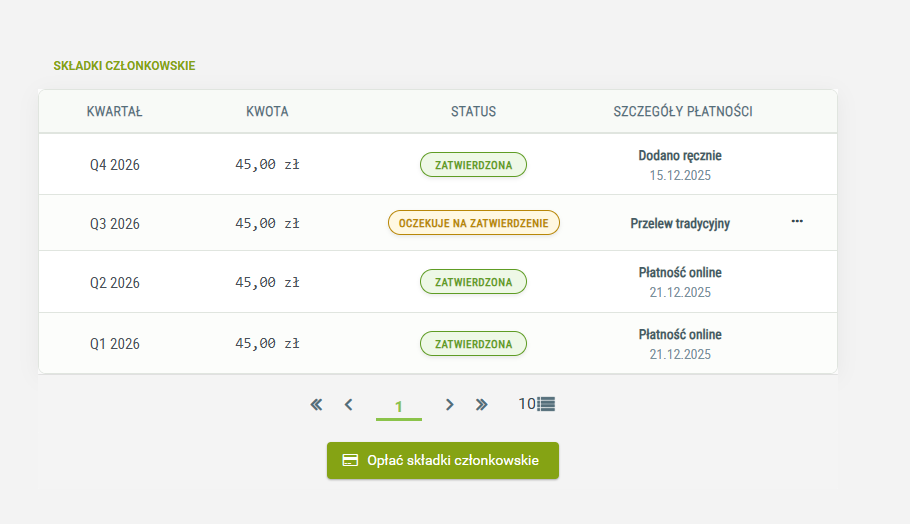
Task: Click Oczekuje na zatwierdzenie status badge
Action: click(x=473, y=223)
